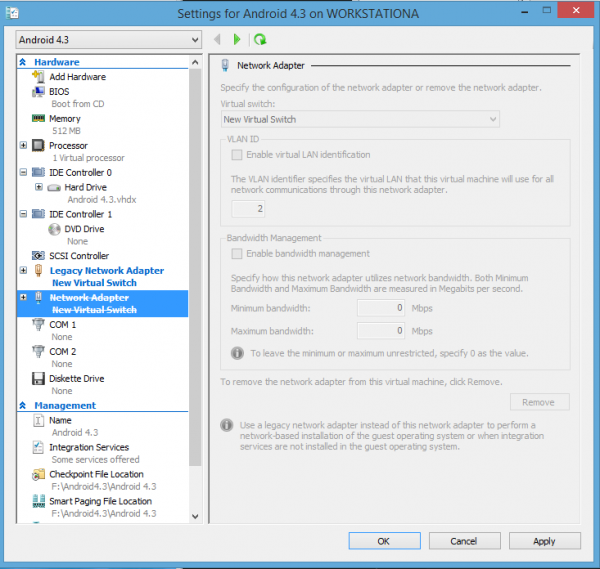Screen dimensions: 600x569
Task: Click the Apply button
Action: click(x=545, y=541)
